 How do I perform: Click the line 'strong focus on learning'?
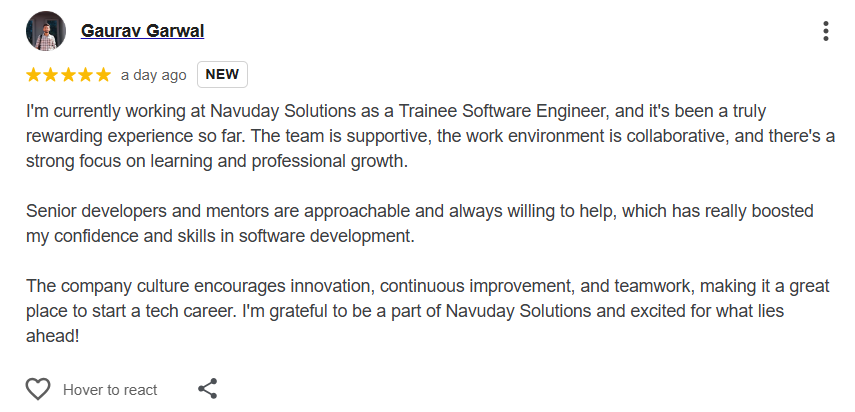tap(217, 161)
